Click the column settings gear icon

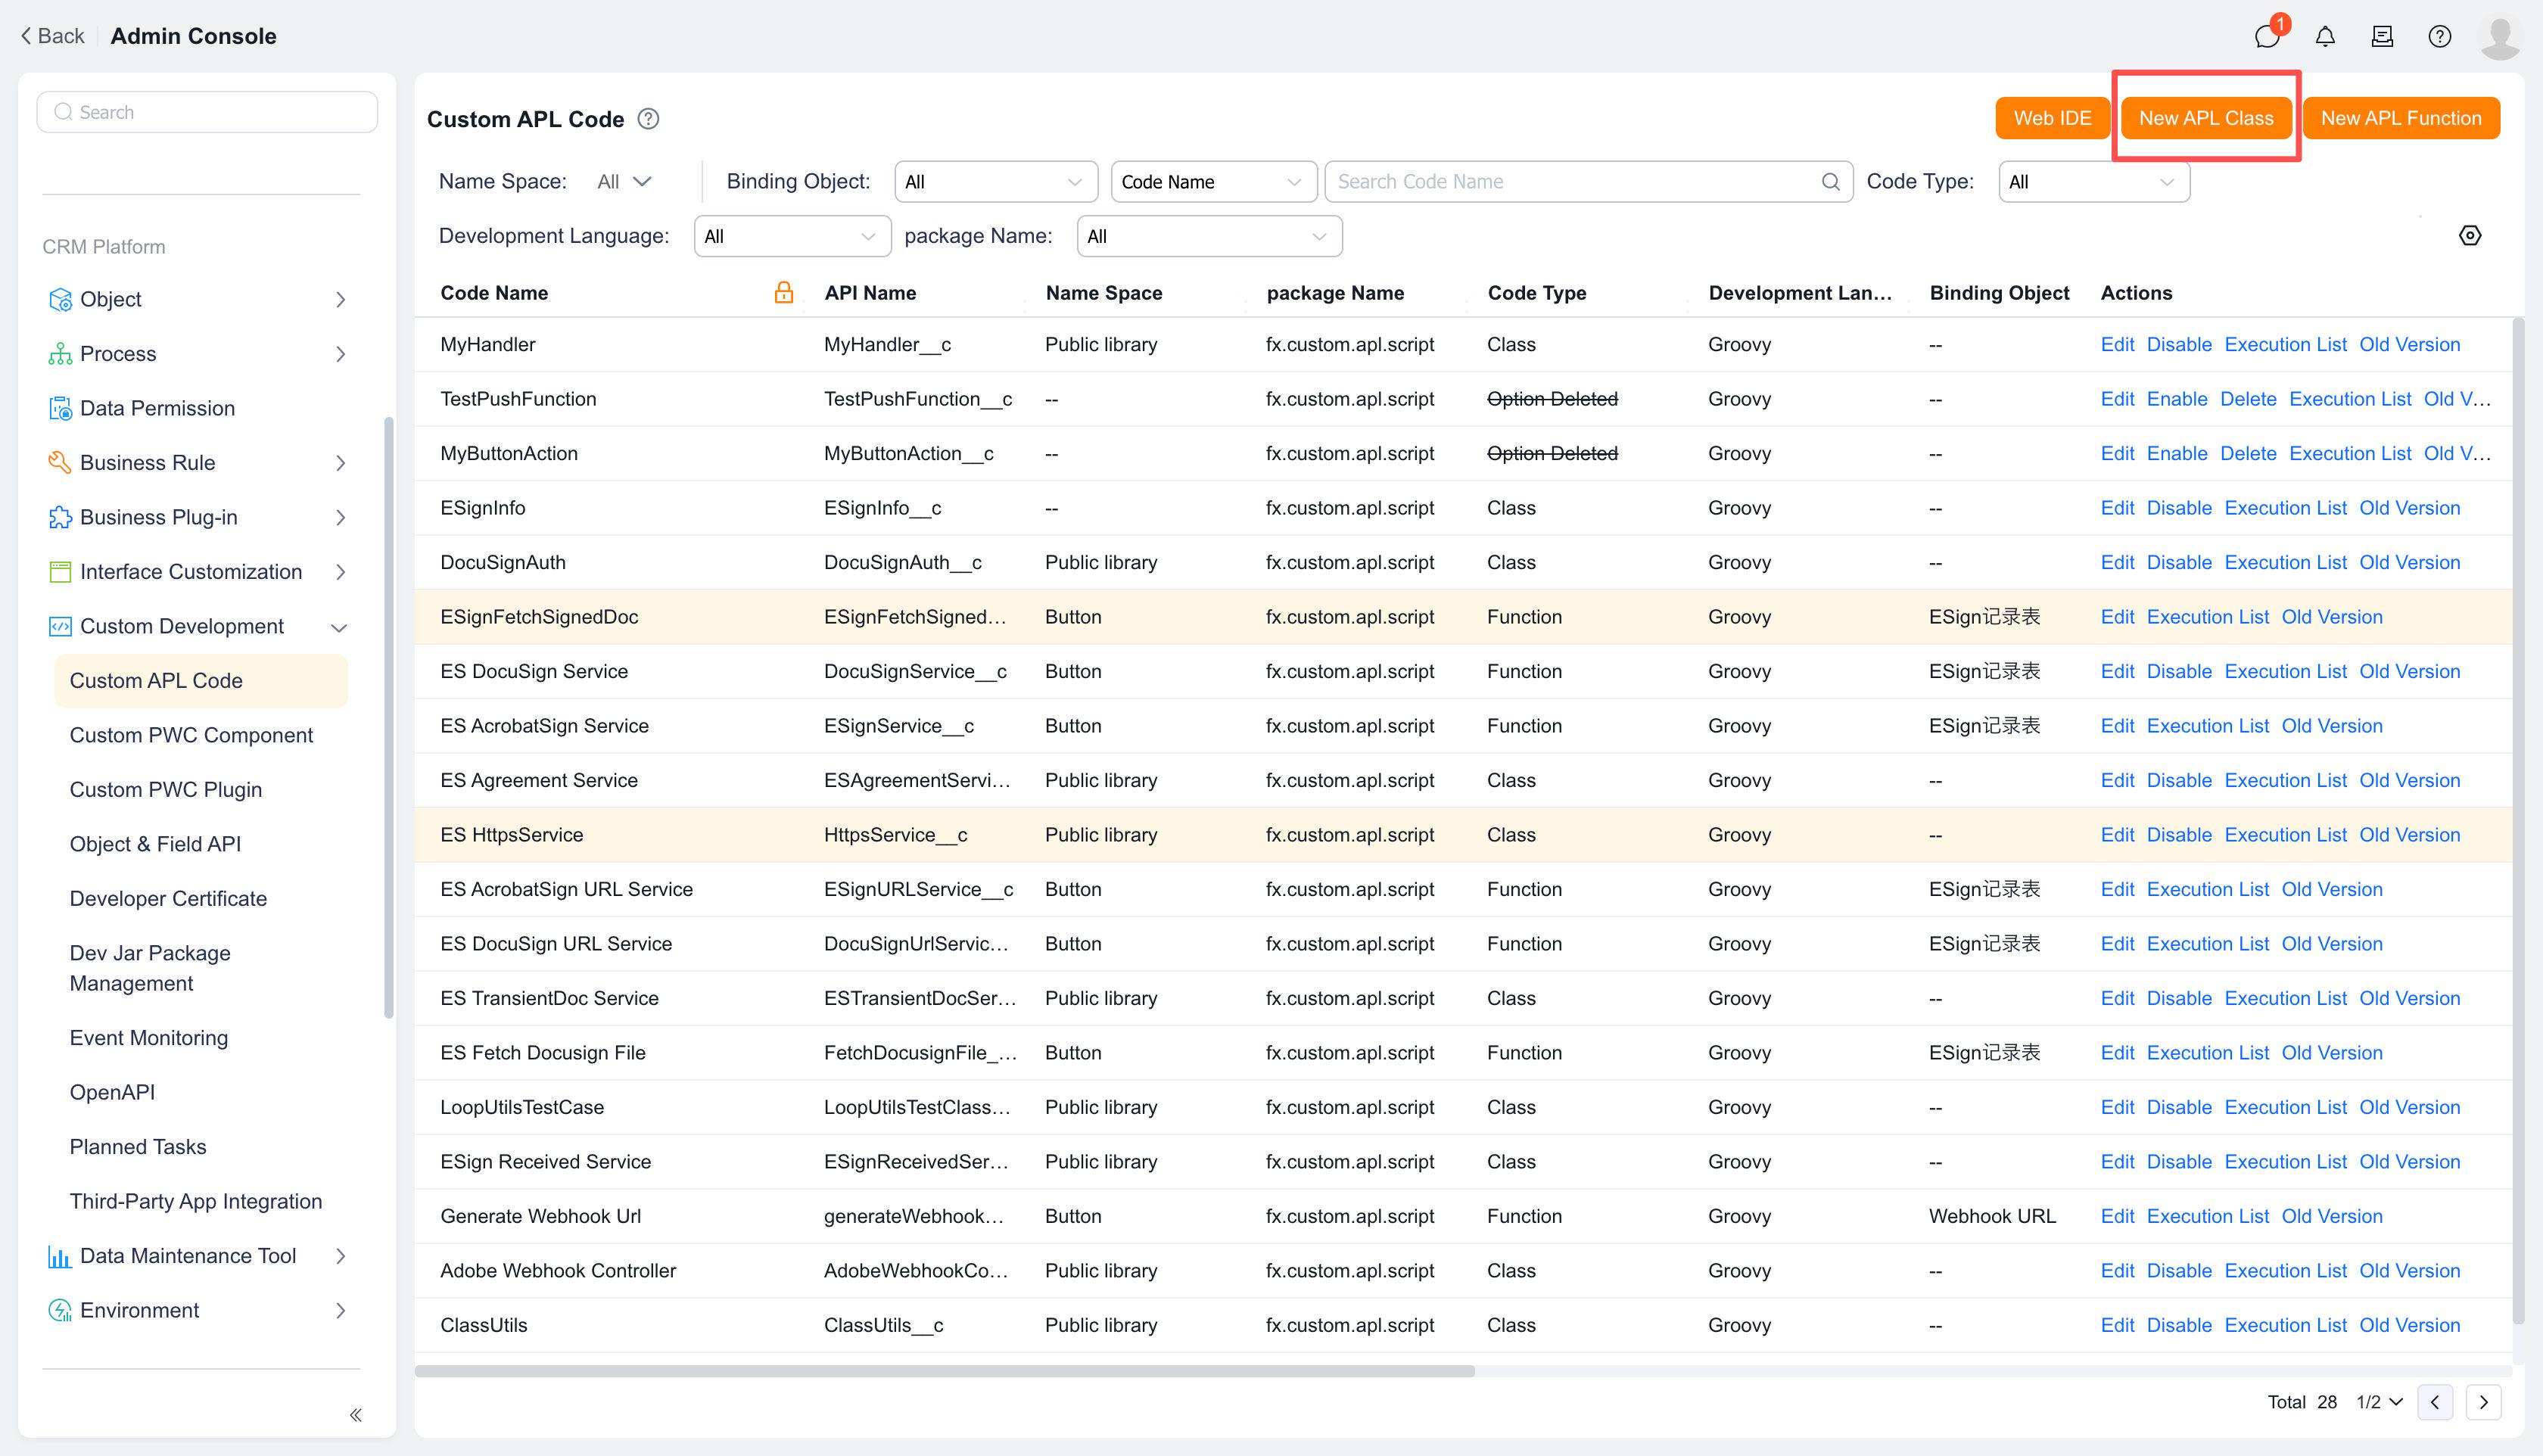click(x=2469, y=236)
